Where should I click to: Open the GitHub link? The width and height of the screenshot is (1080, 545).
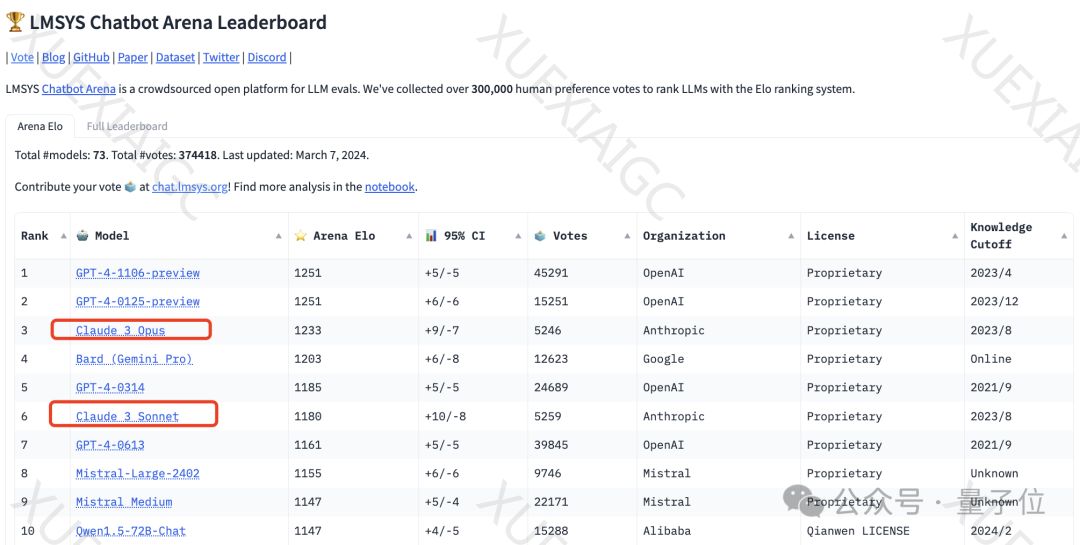click(91, 58)
